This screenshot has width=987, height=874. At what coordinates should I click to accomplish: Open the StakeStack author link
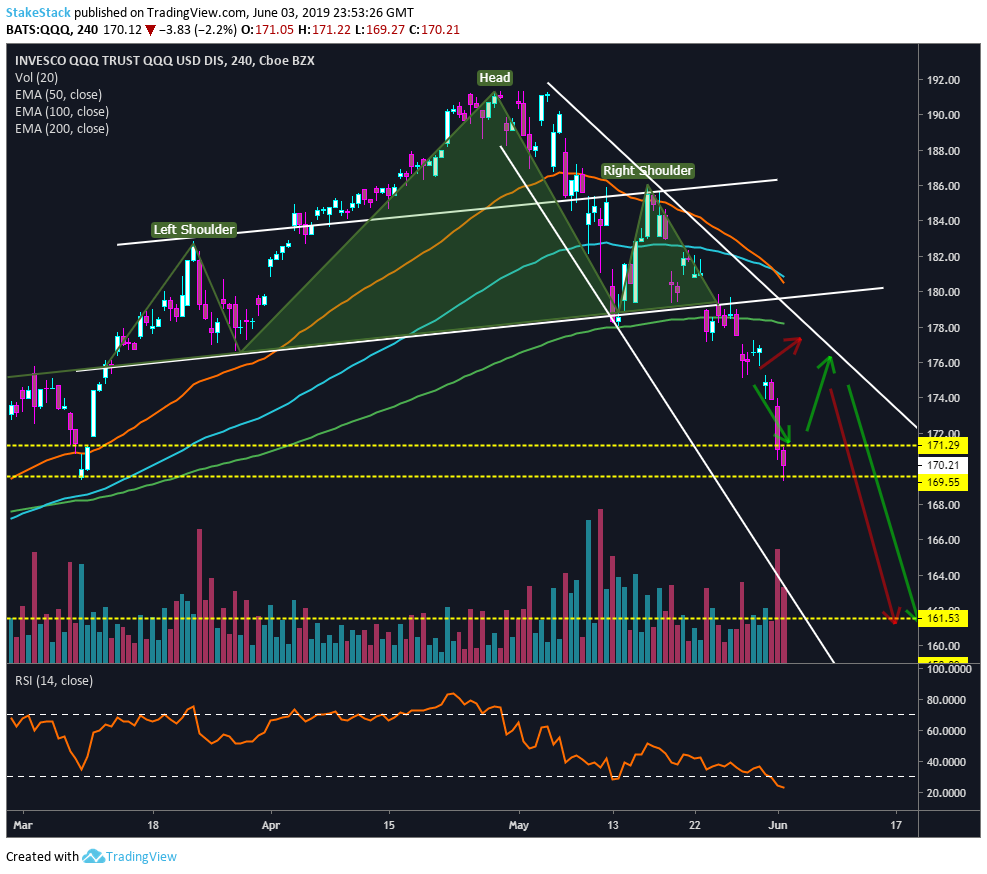pyautogui.click(x=38, y=13)
